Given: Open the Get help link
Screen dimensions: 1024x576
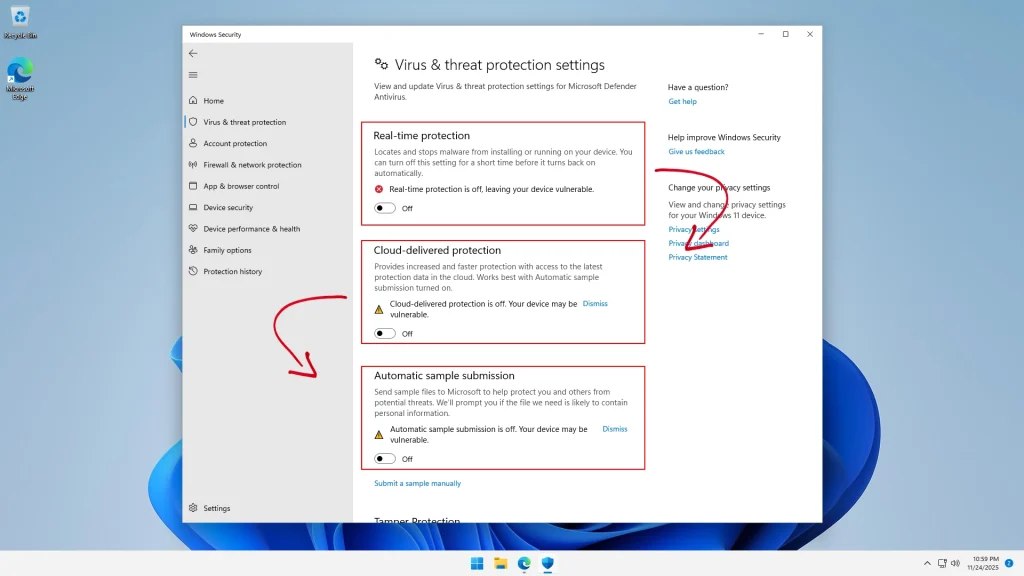Looking at the screenshot, I should point(682,101).
